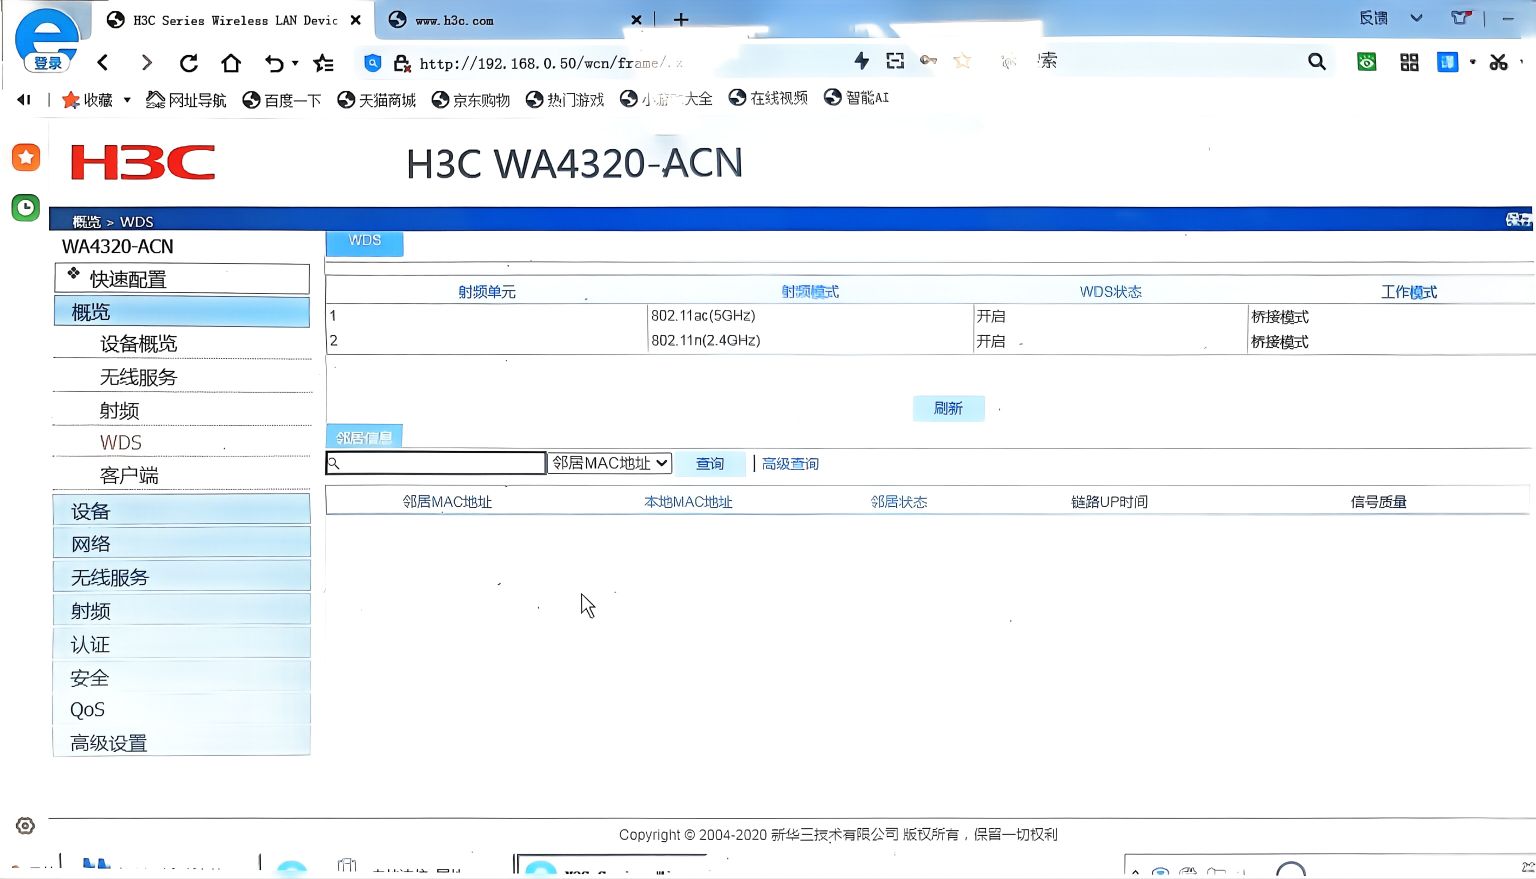
Task: Bookmark this page with the star icon
Action: (962, 61)
